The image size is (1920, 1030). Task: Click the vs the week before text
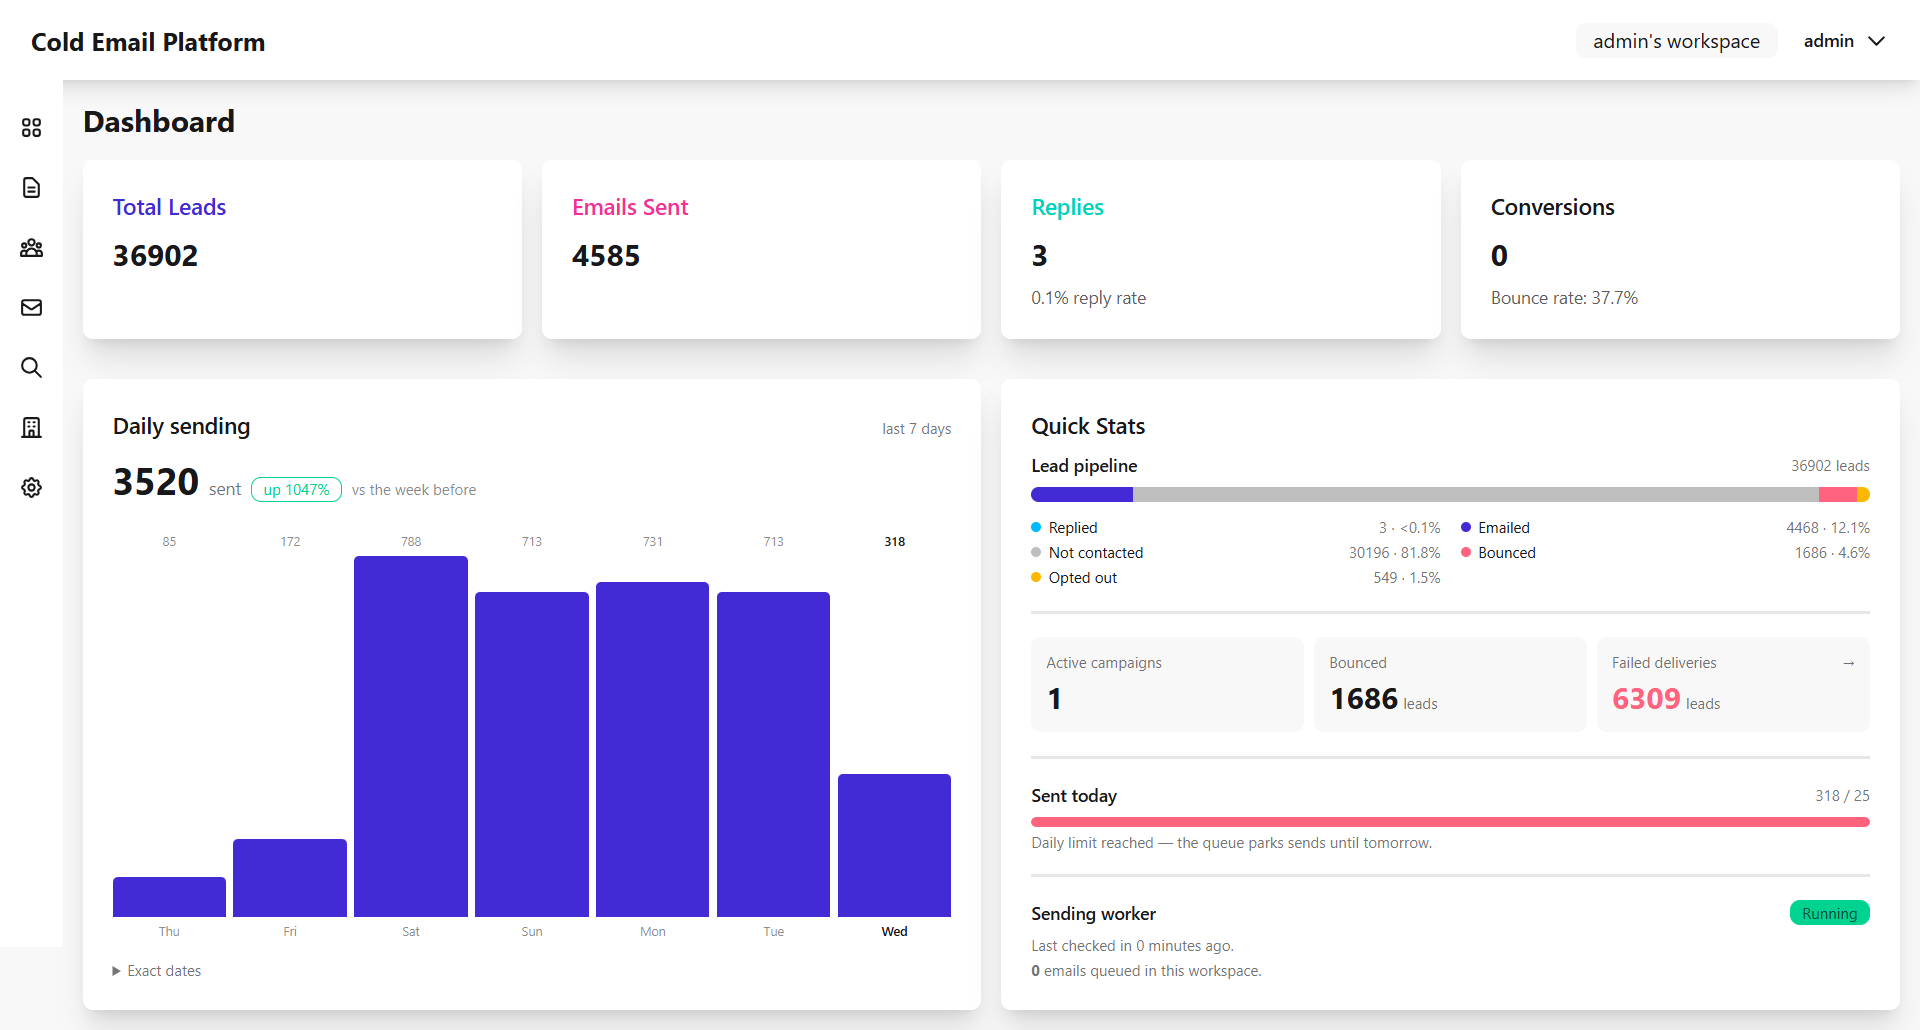point(414,490)
